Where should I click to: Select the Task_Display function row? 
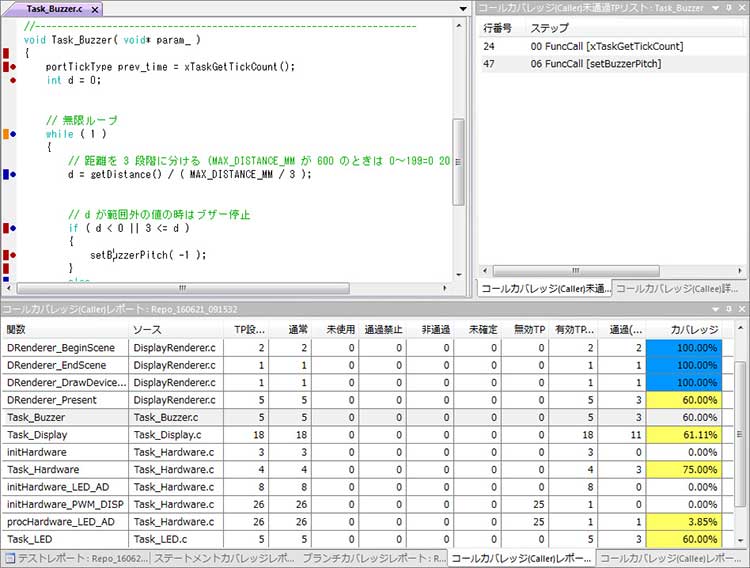pyautogui.click(x=367, y=434)
